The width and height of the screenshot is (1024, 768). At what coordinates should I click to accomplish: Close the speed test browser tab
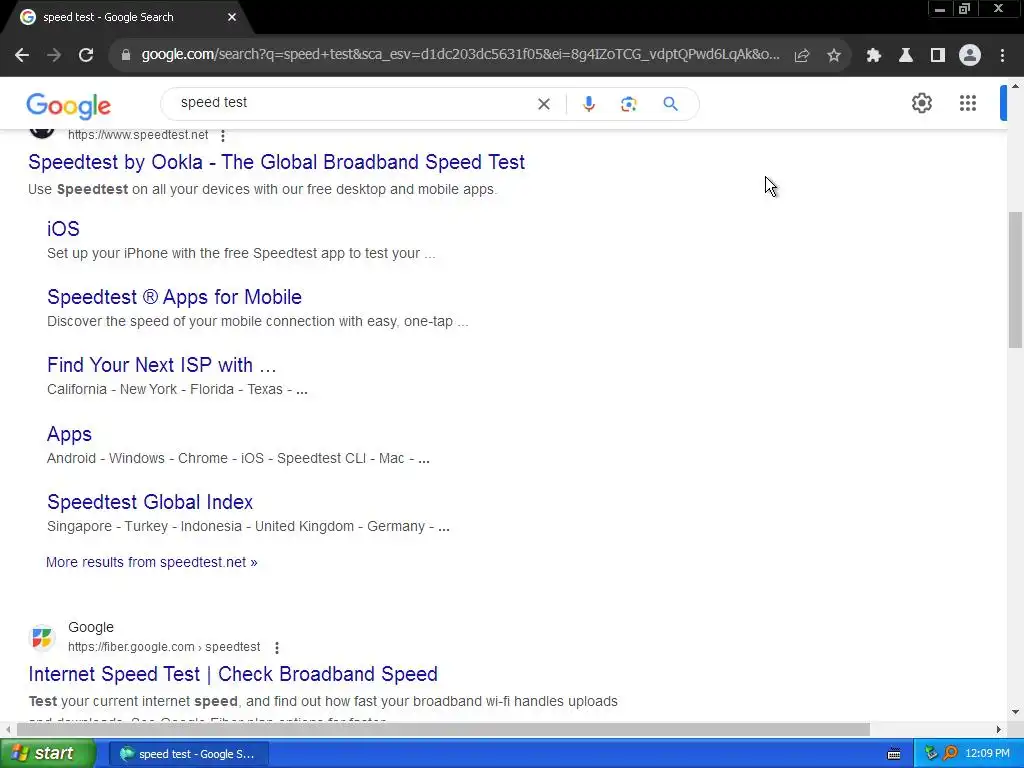(x=232, y=17)
